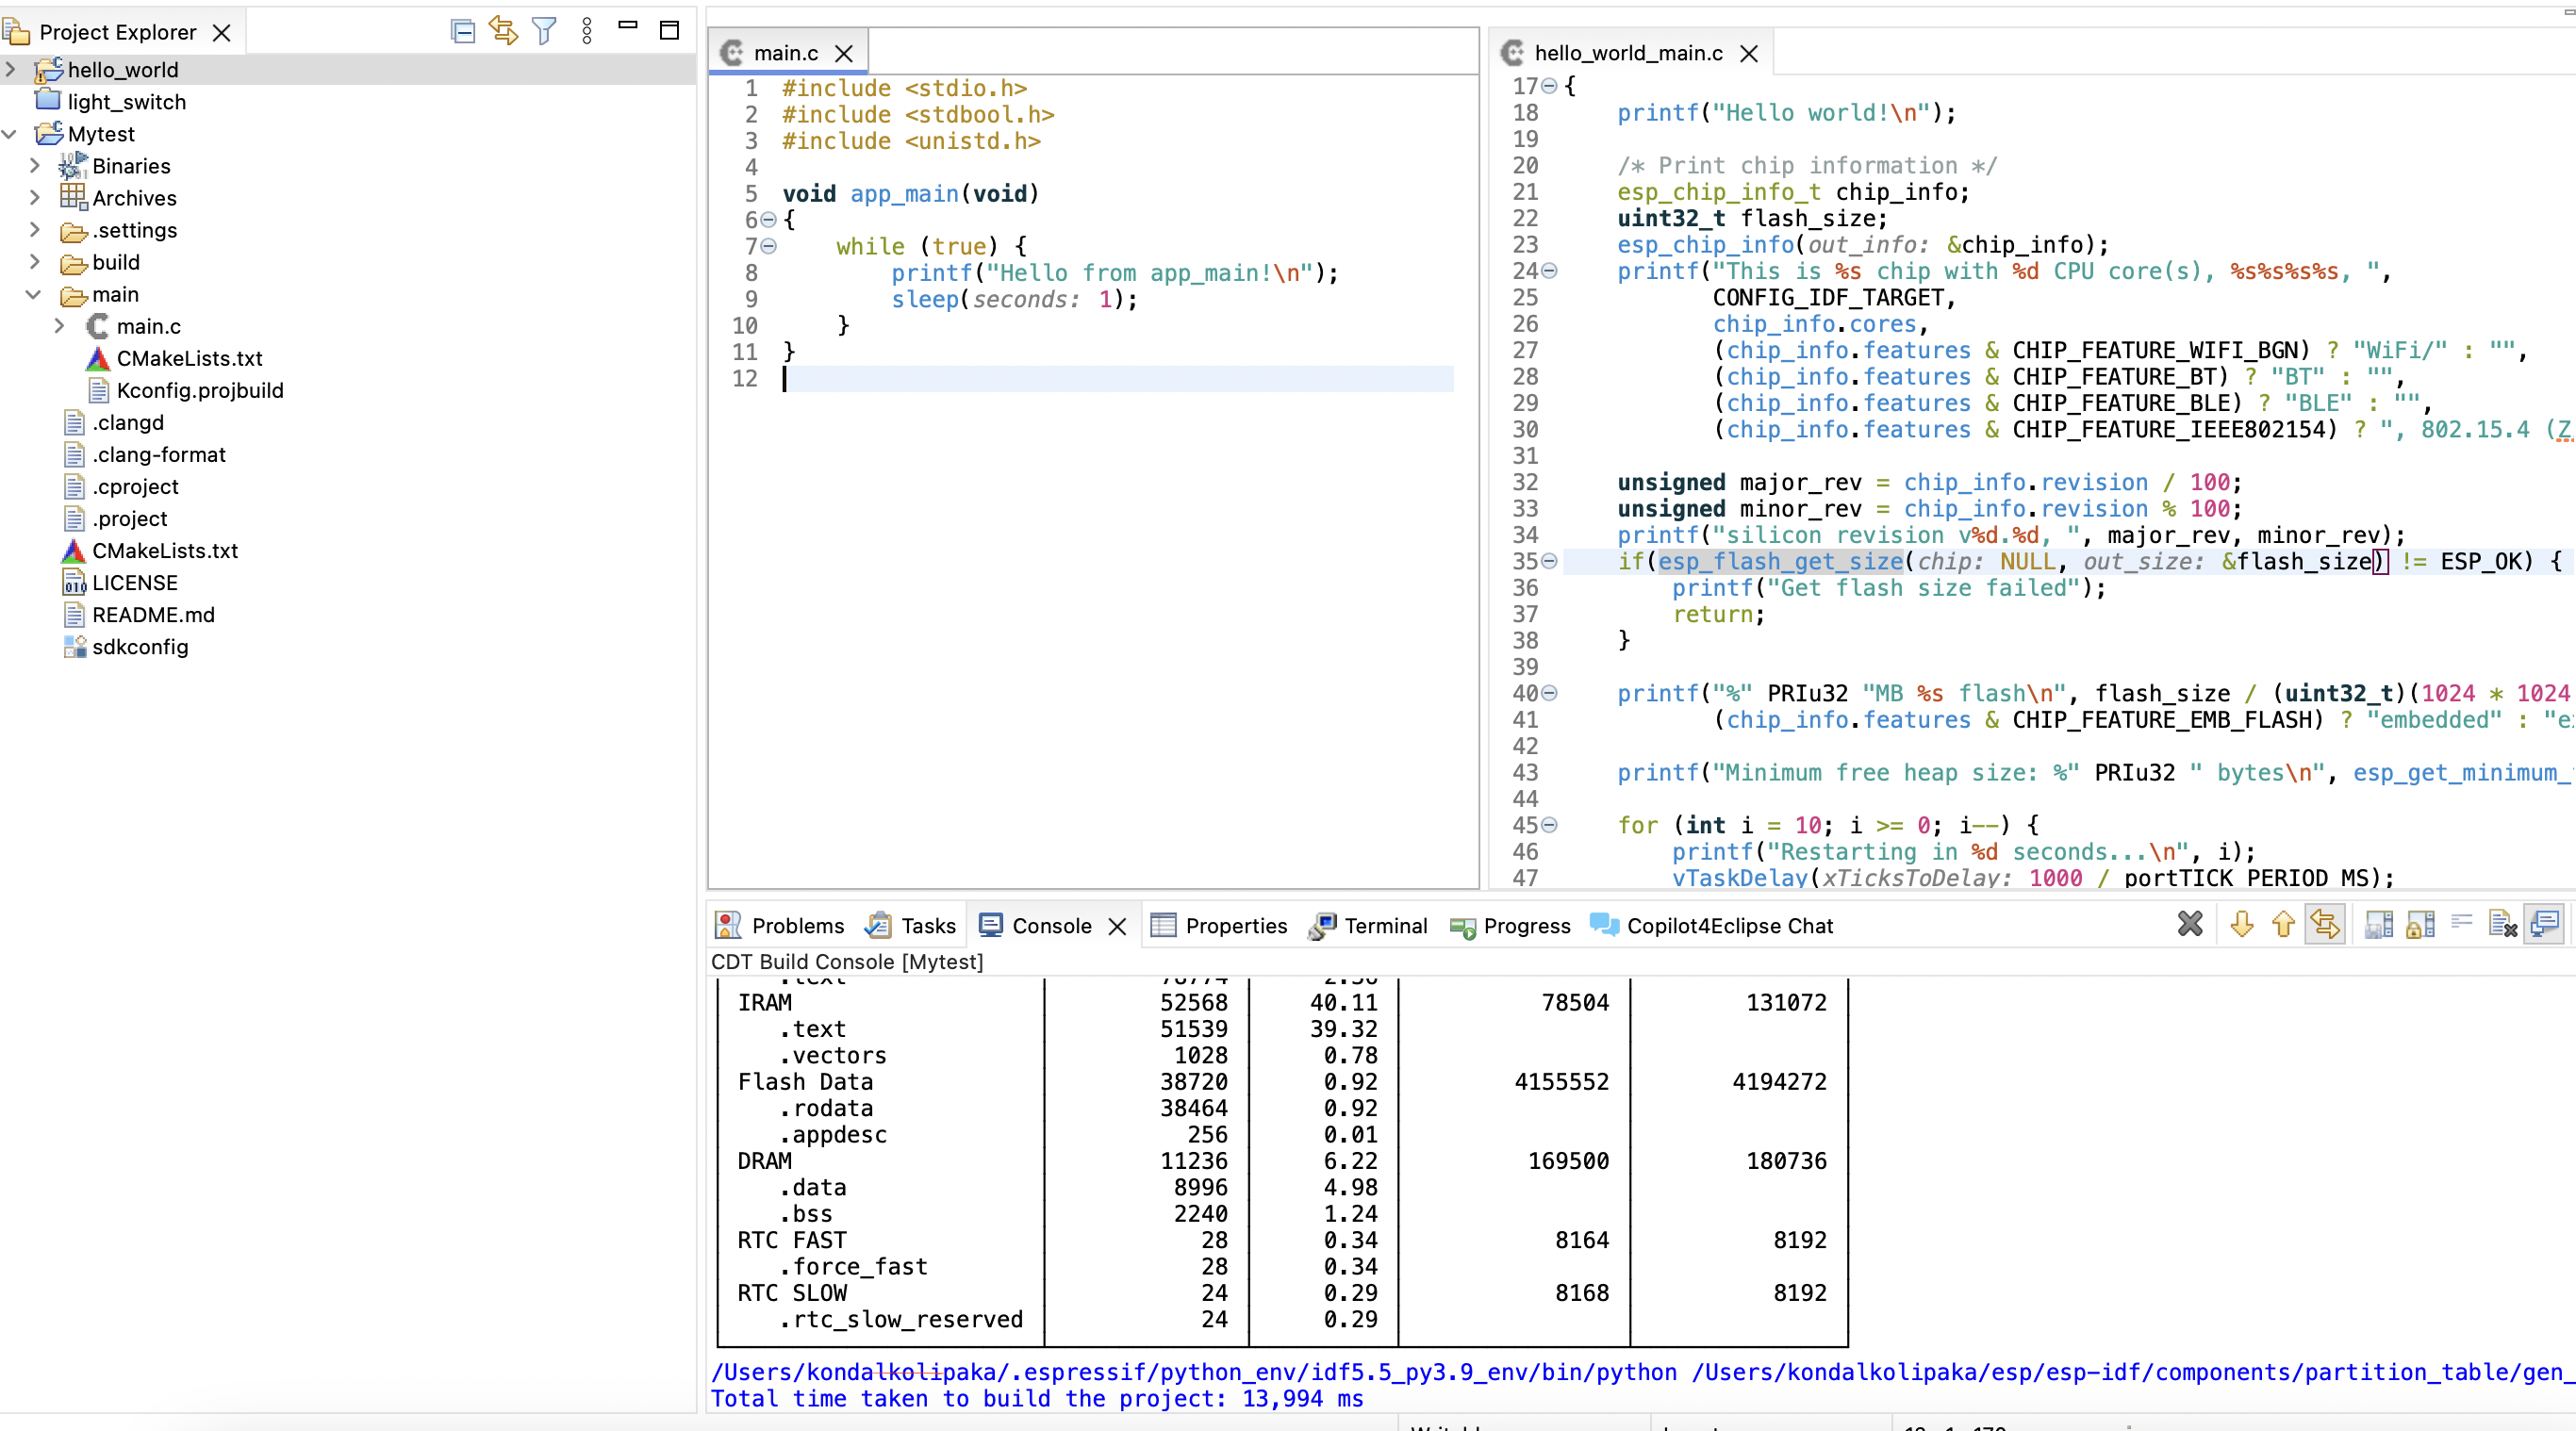Toggle collapse of hello_world project
Image resolution: width=2576 pixels, height=1431 pixels.
point(14,69)
